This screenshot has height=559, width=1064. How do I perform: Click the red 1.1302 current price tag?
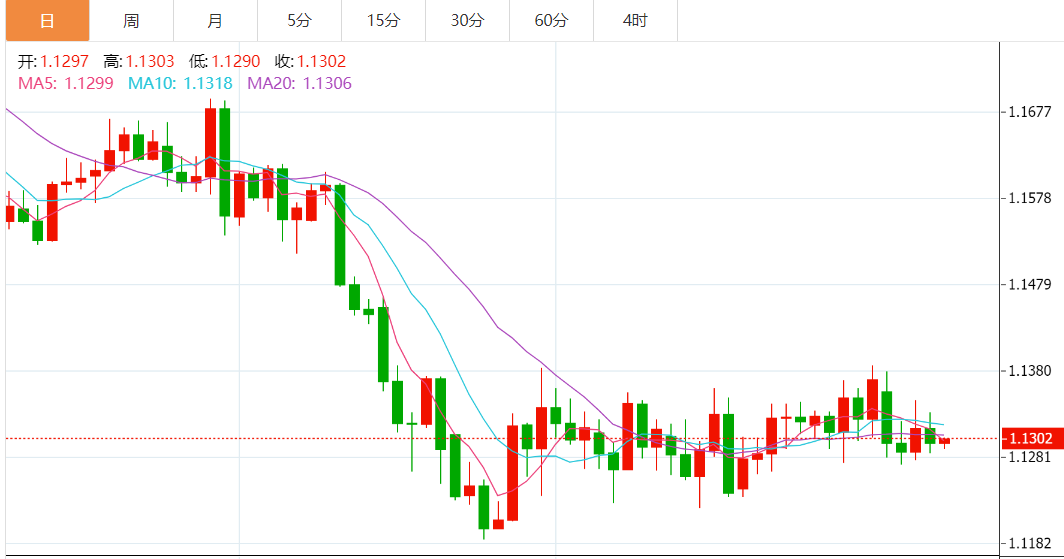(1030, 439)
